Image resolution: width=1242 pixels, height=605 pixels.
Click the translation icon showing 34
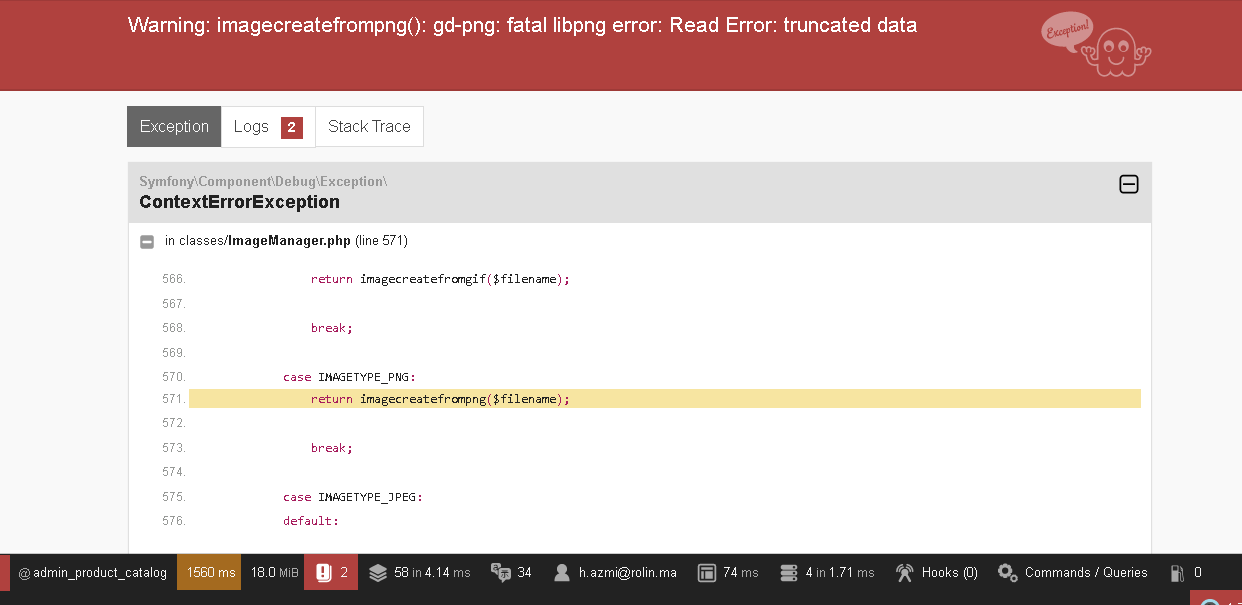pyautogui.click(x=501, y=573)
